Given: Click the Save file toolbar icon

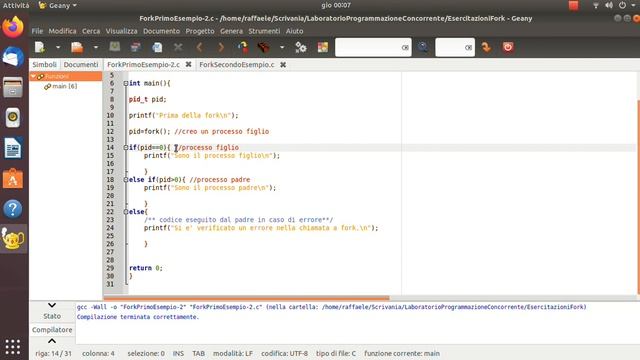Looking at the screenshot, I should click(x=115, y=47).
